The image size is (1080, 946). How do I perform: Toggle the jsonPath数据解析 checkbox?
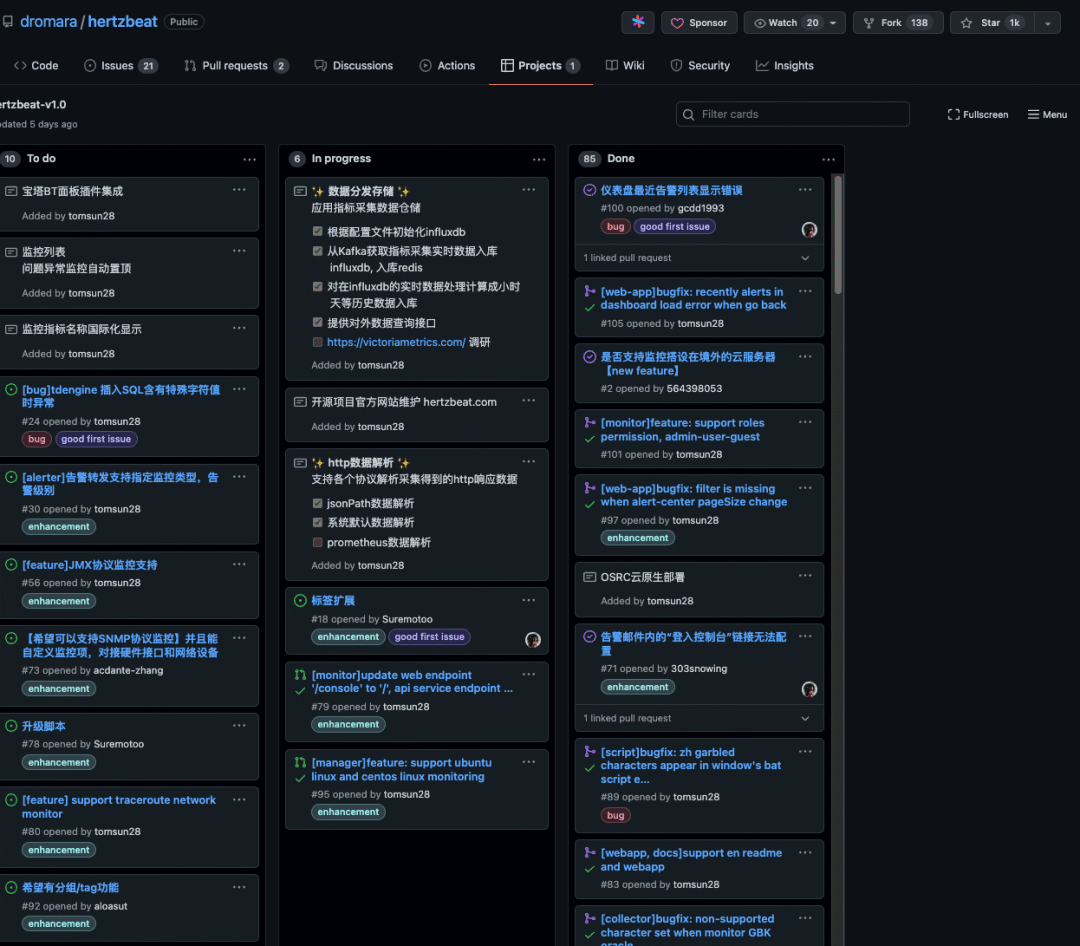[318, 503]
